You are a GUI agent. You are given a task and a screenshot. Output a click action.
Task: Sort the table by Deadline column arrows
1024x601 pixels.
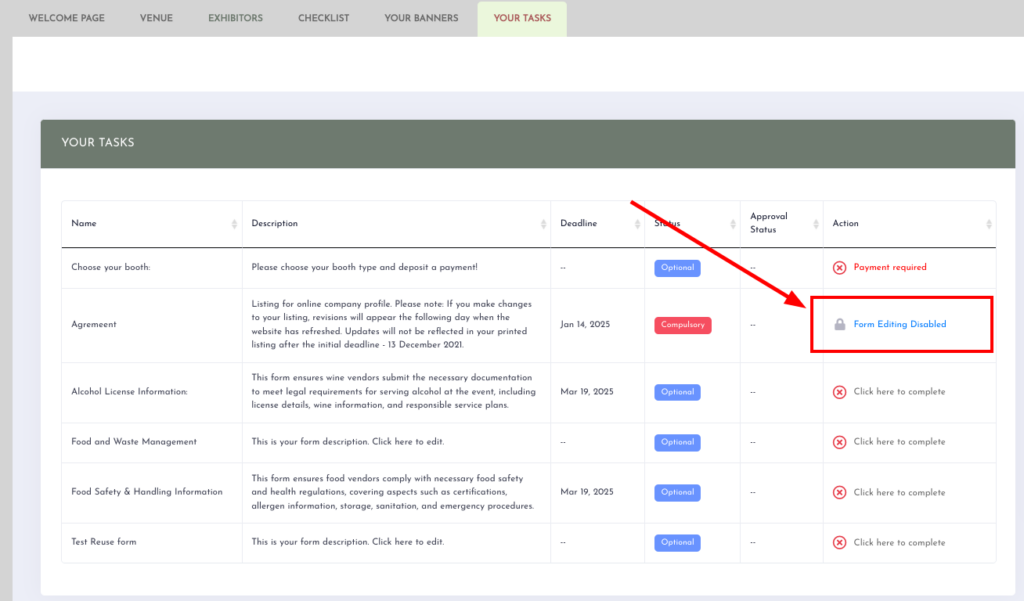638,224
